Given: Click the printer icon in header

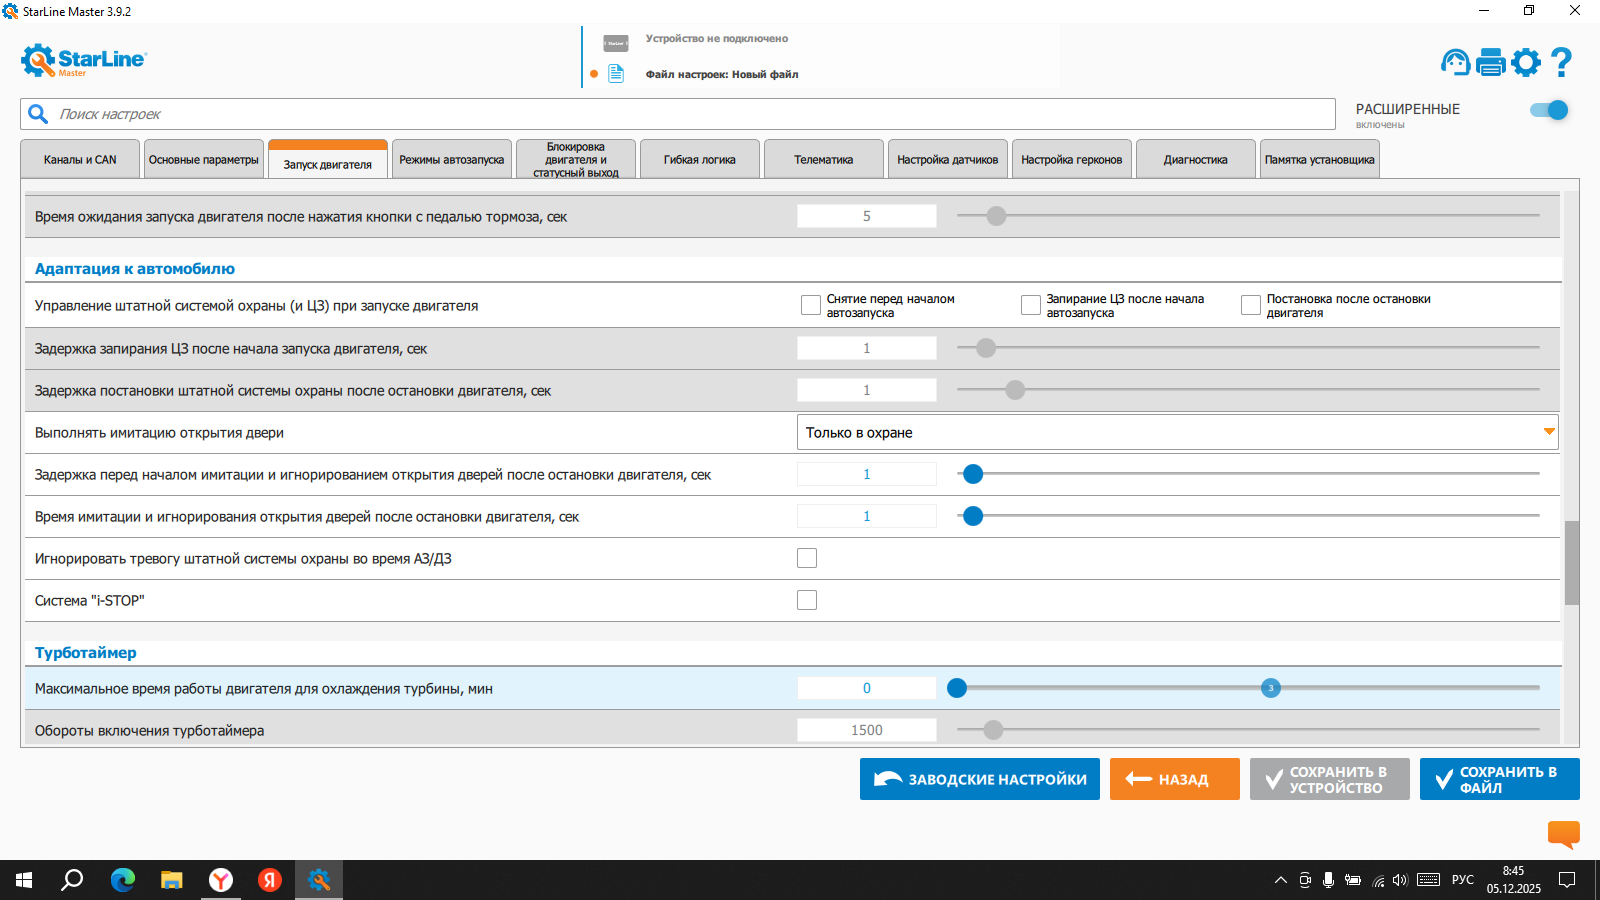Looking at the screenshot, I should point(1490,62).
